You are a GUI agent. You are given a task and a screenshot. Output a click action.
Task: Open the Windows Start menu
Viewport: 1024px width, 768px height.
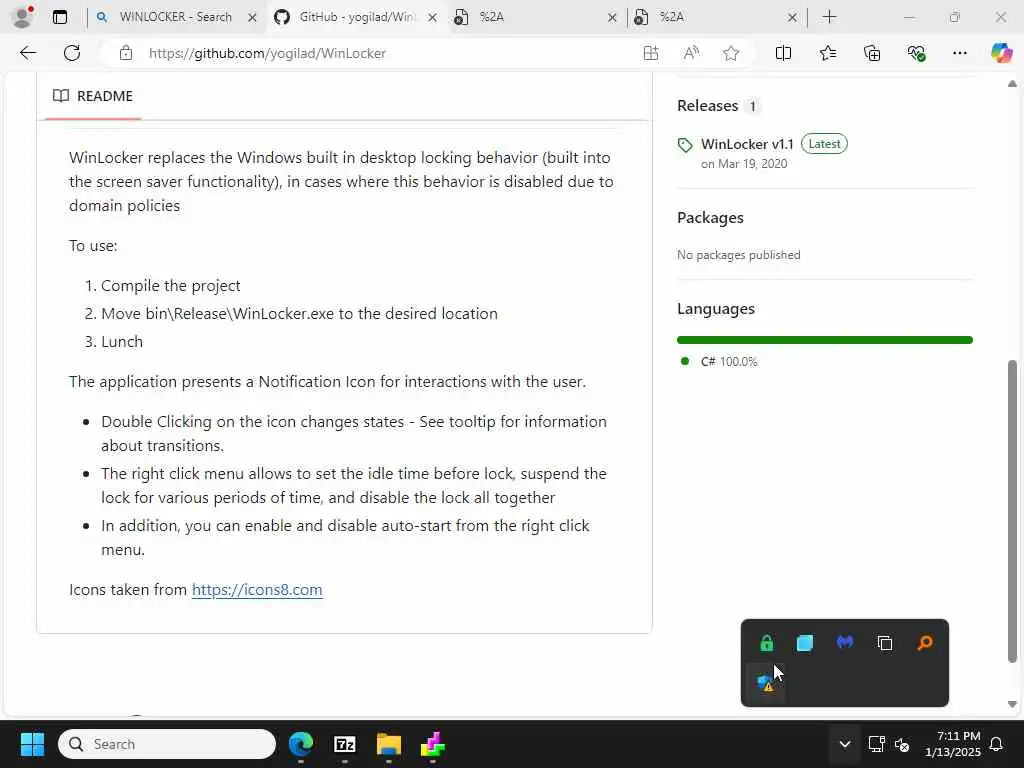[32, 744]
